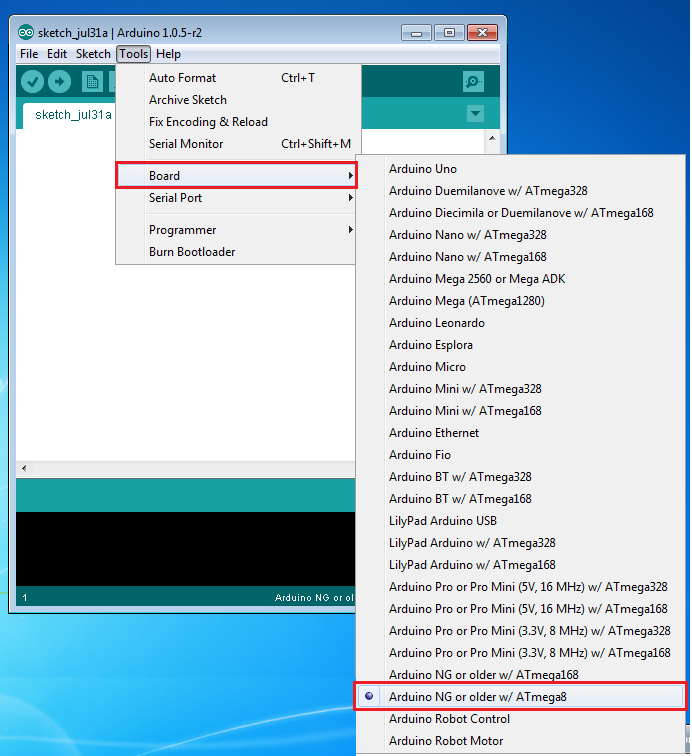Close the Arduino window
The width and height of the screenshot is (692, 756).
(482, 33)
